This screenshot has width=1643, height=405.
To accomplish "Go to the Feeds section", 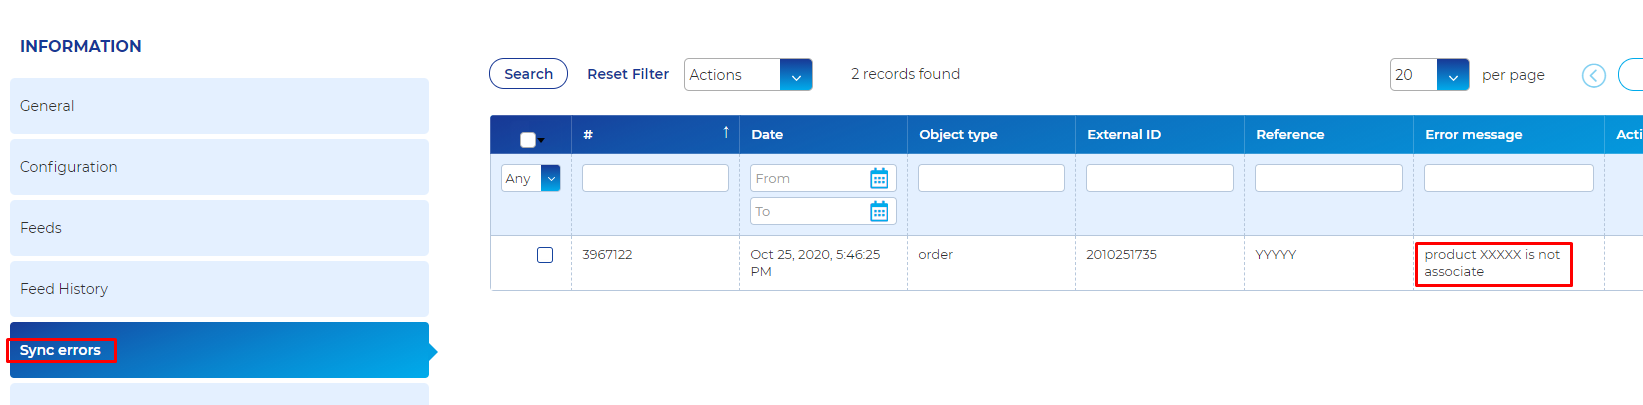I will 219,228.
